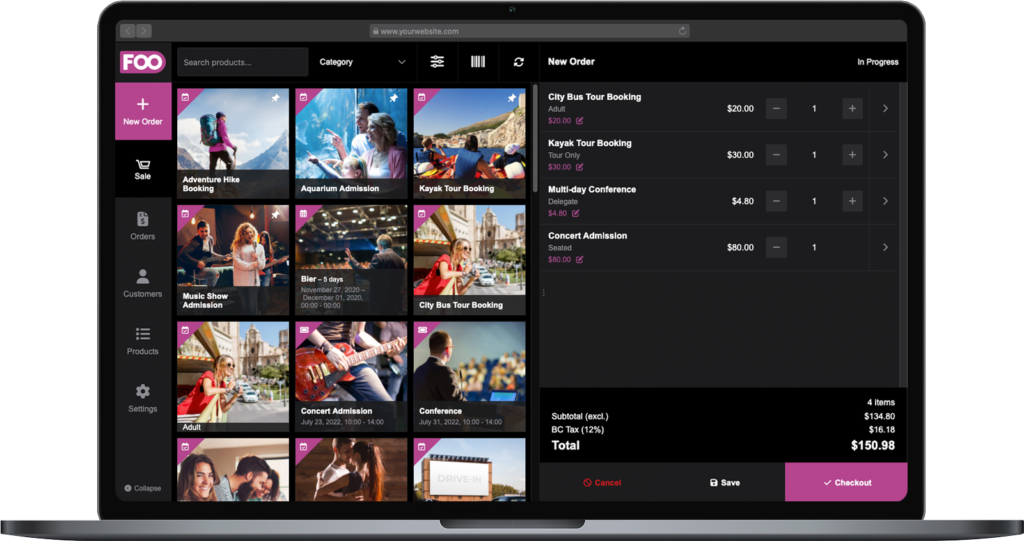This screenshot has width=1024, height=541.
Task: Edit Kayak Tour $30.00 price
Action: (579, 167)
